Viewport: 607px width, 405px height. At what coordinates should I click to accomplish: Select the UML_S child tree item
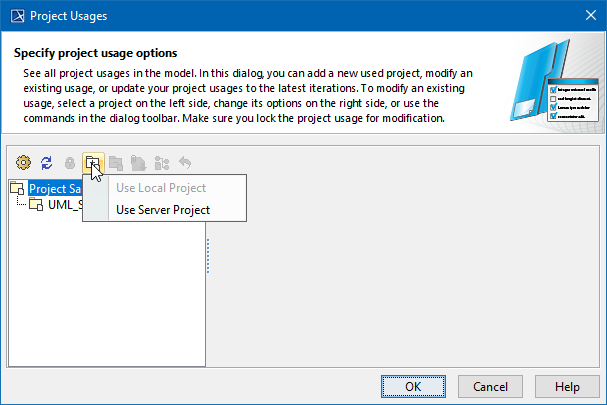click(x=63, y=205)
